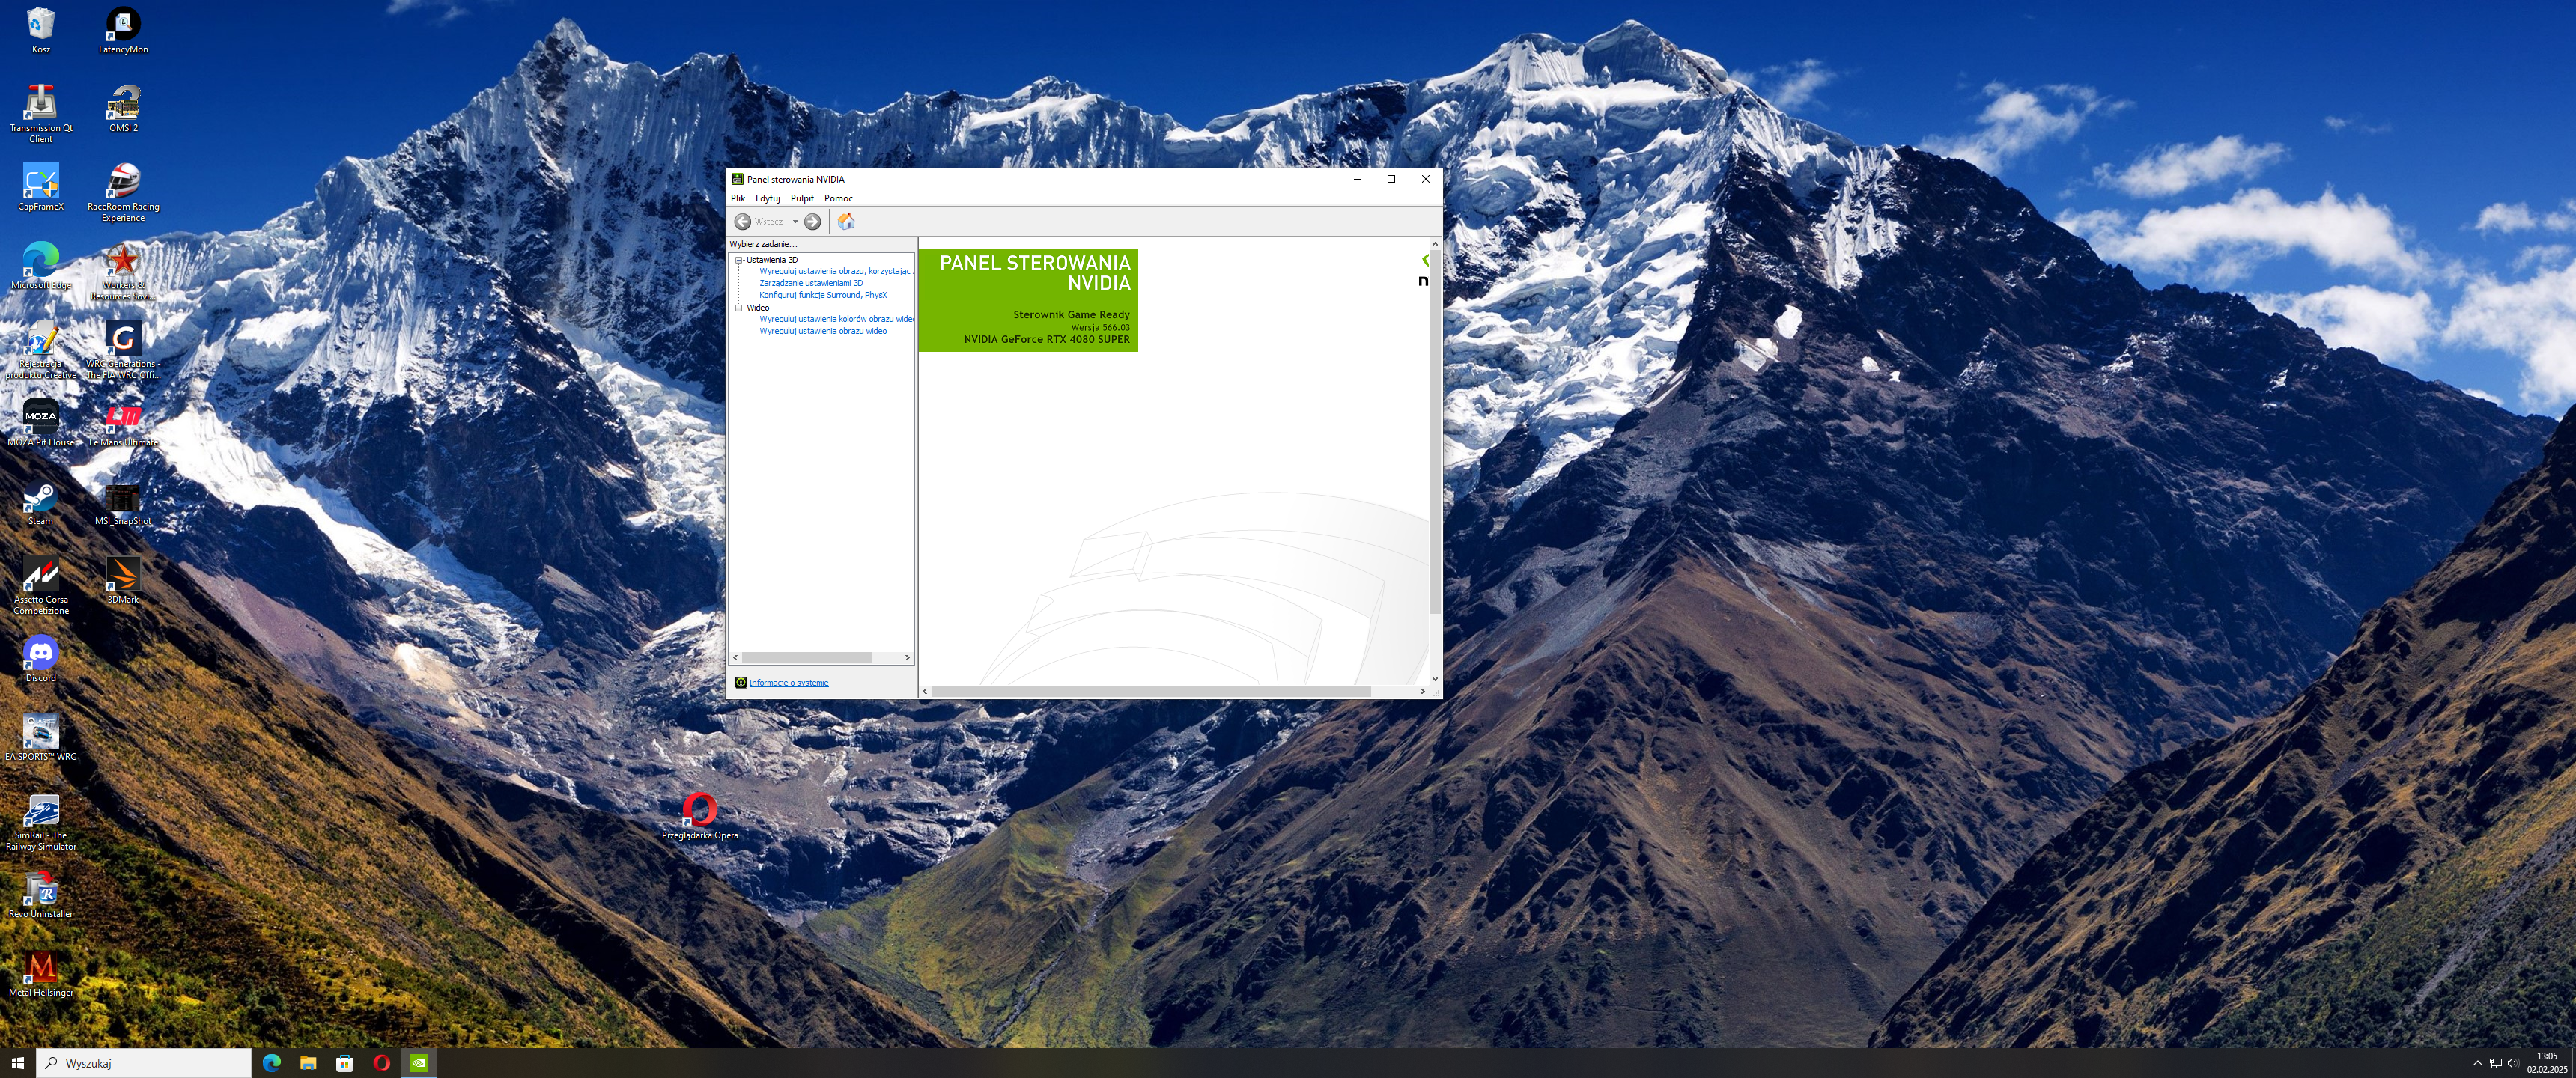Select Konfiguruj funkcje Surround, PhysX
This screenshot has width=2576, height=1078.
822,295
